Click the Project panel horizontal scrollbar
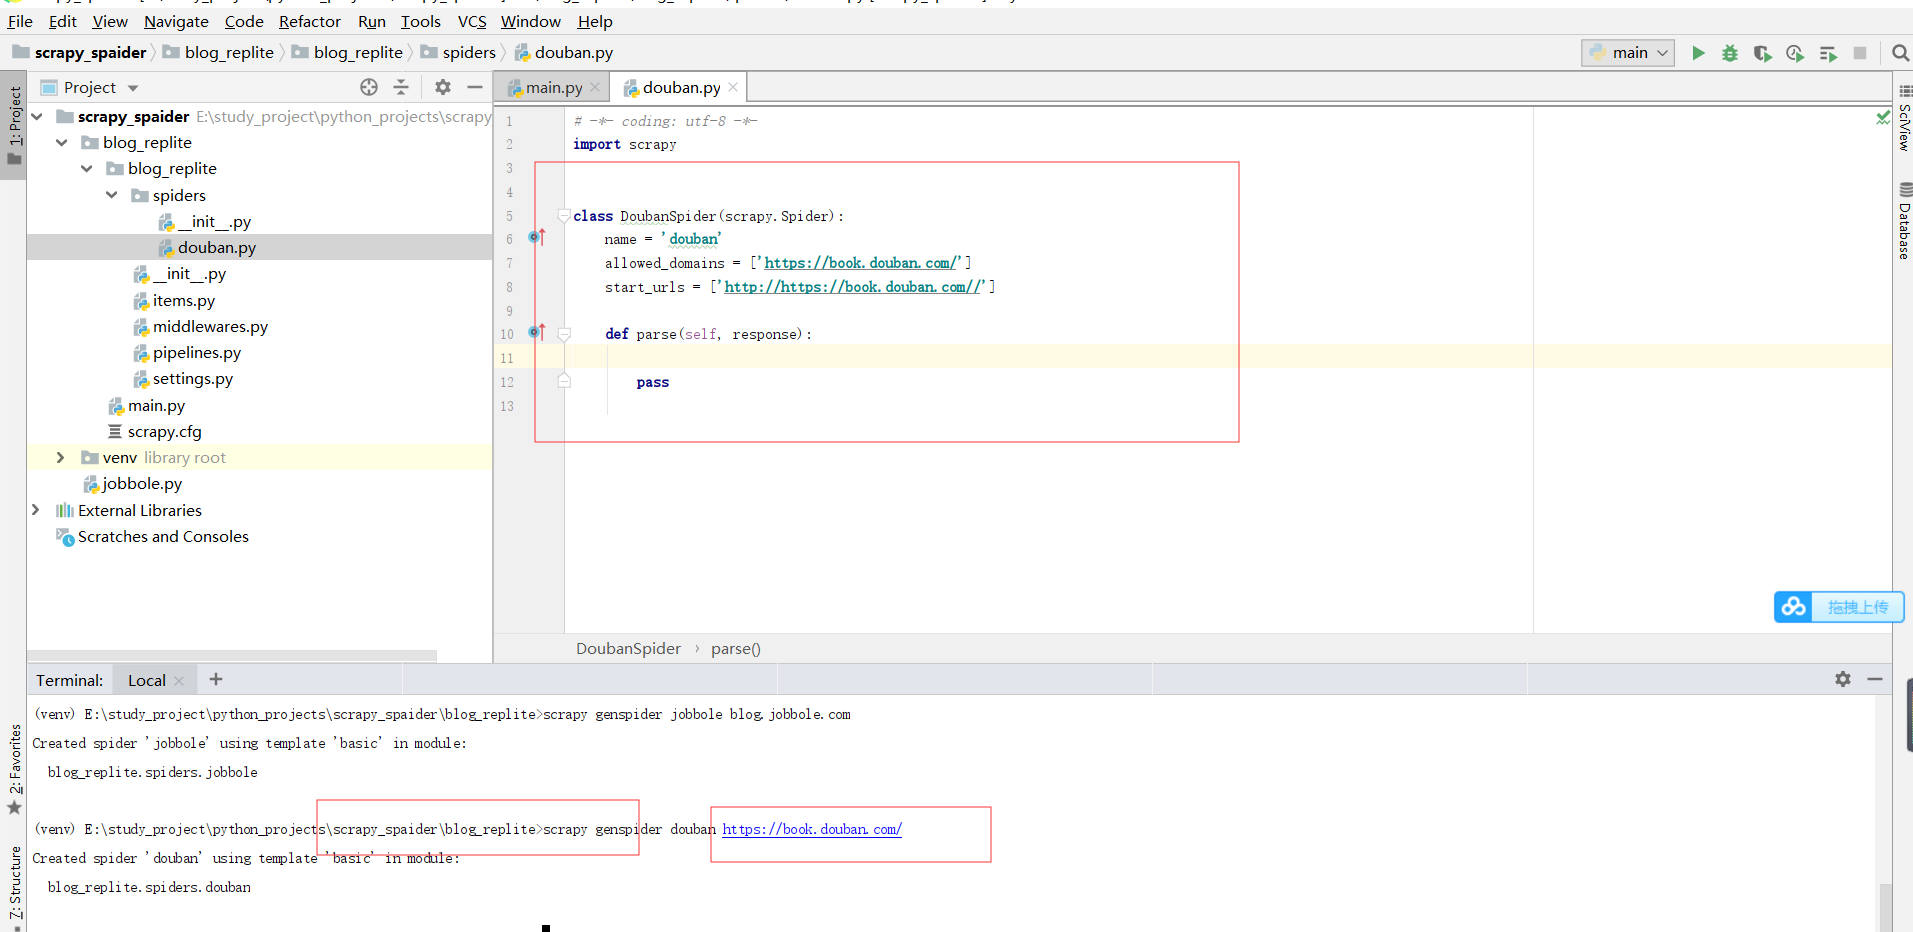Viewport: 1913px width, 932px height. (232, 656)
